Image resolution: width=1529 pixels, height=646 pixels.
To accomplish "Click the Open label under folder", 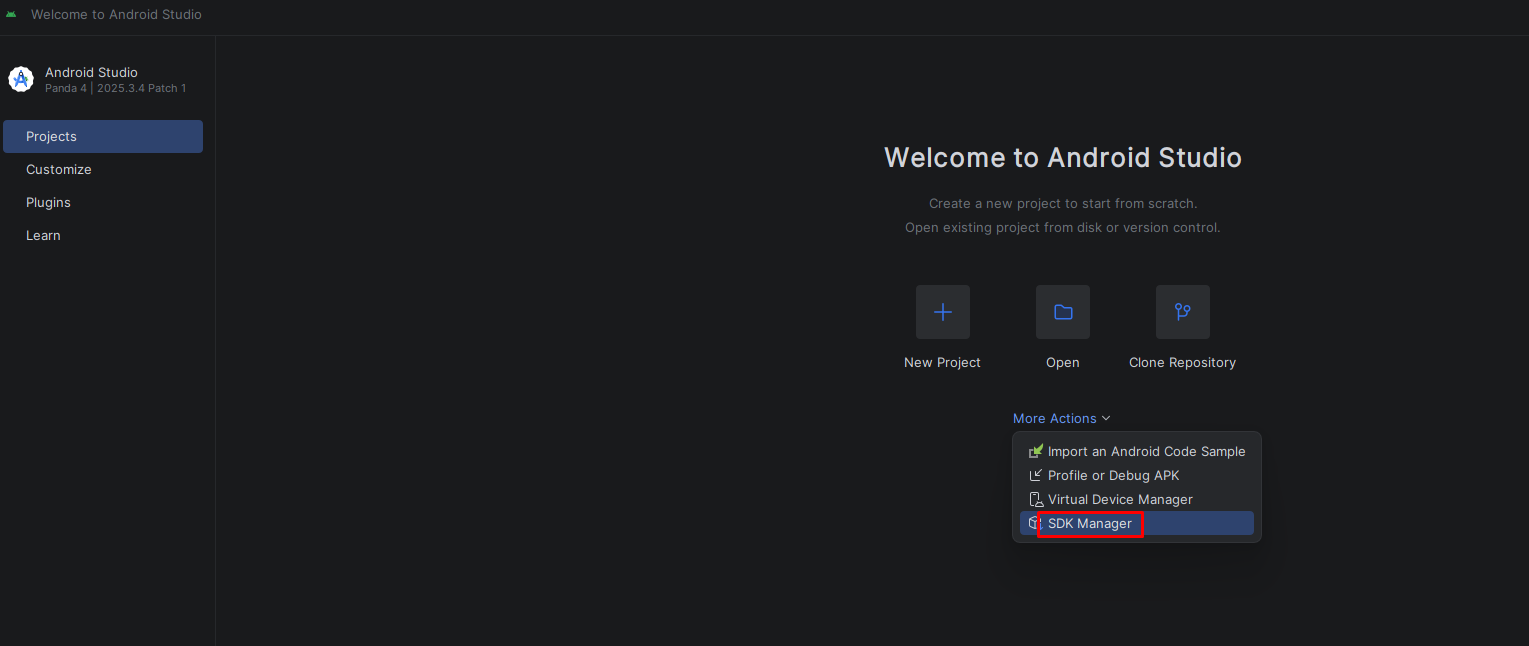I will point(1063,362).
